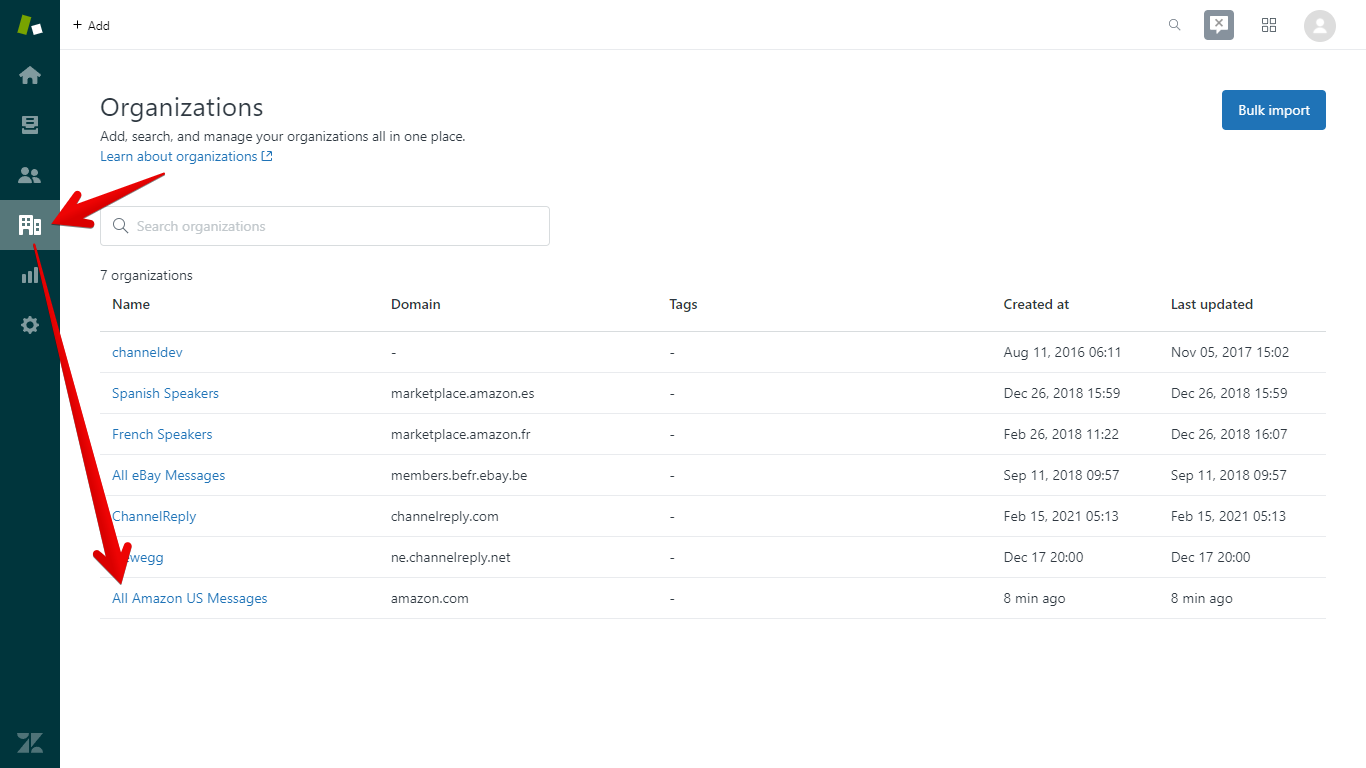The width and height of the screenshot is (1366, 768).
Task: Click the Zendesk logo at sidebar bottom
Action: 30,742
